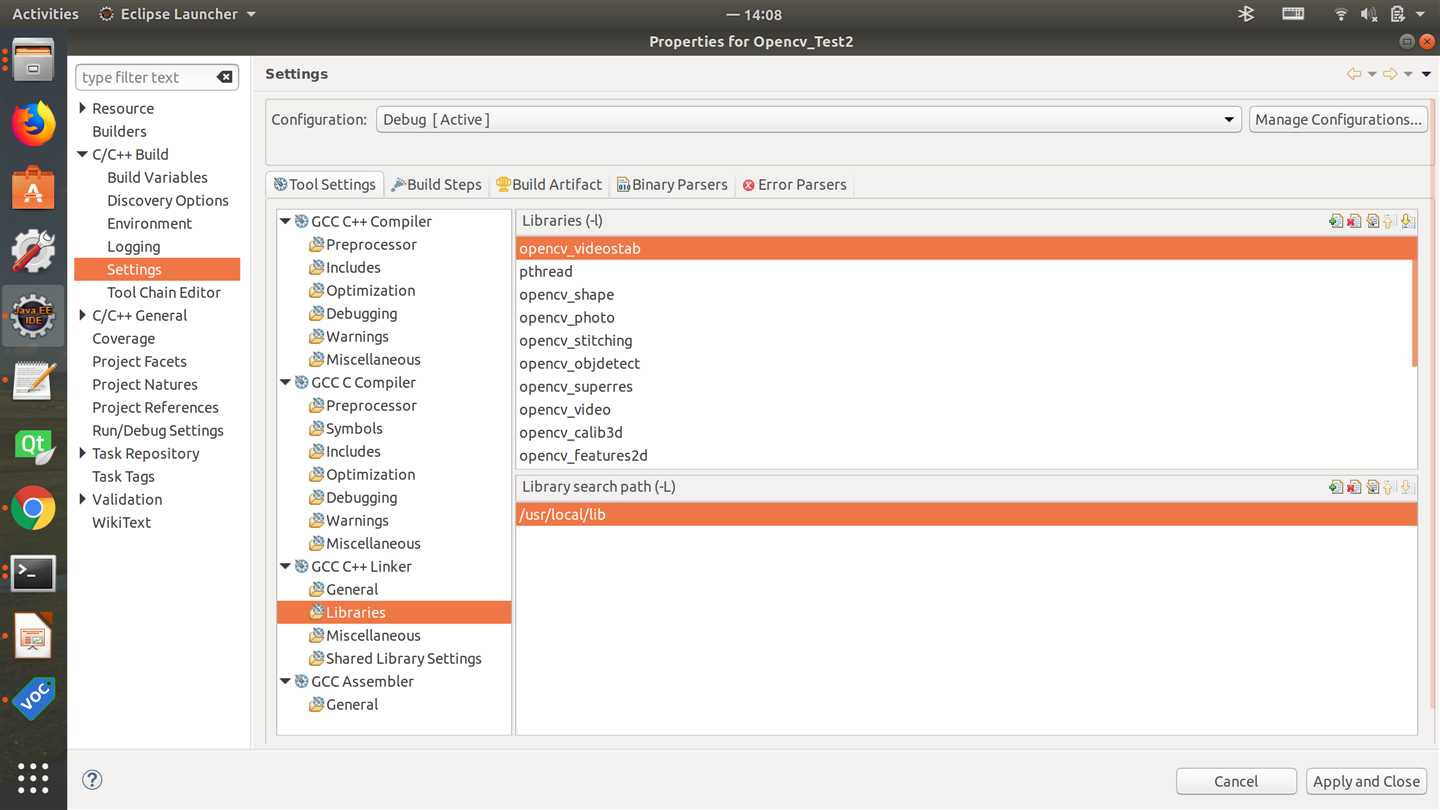
Task: Open Project References page
Action: 155,407
